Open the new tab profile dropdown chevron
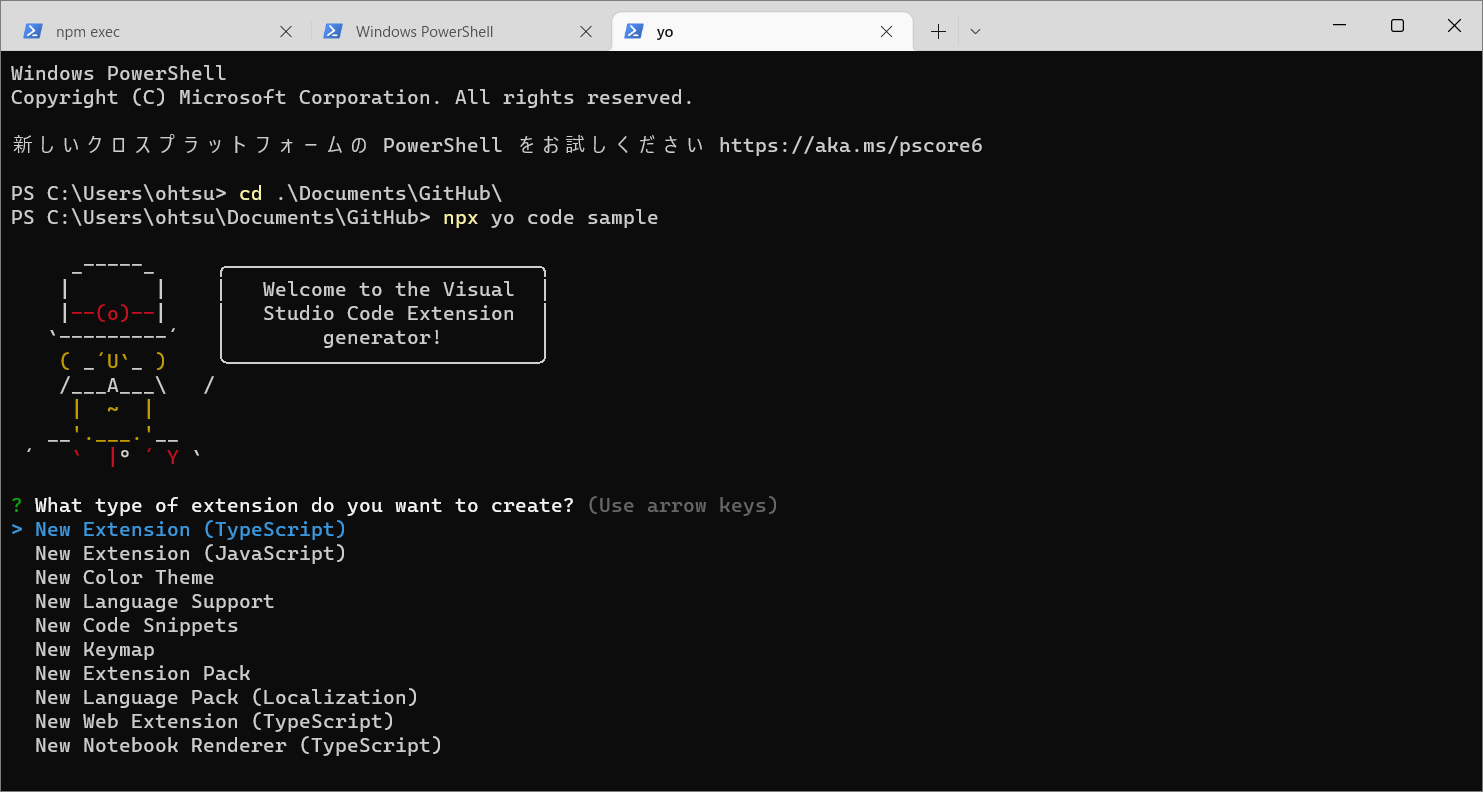The width and height of the screenshot is (1483, 792). pyautogui.click(x=975, y=31)
